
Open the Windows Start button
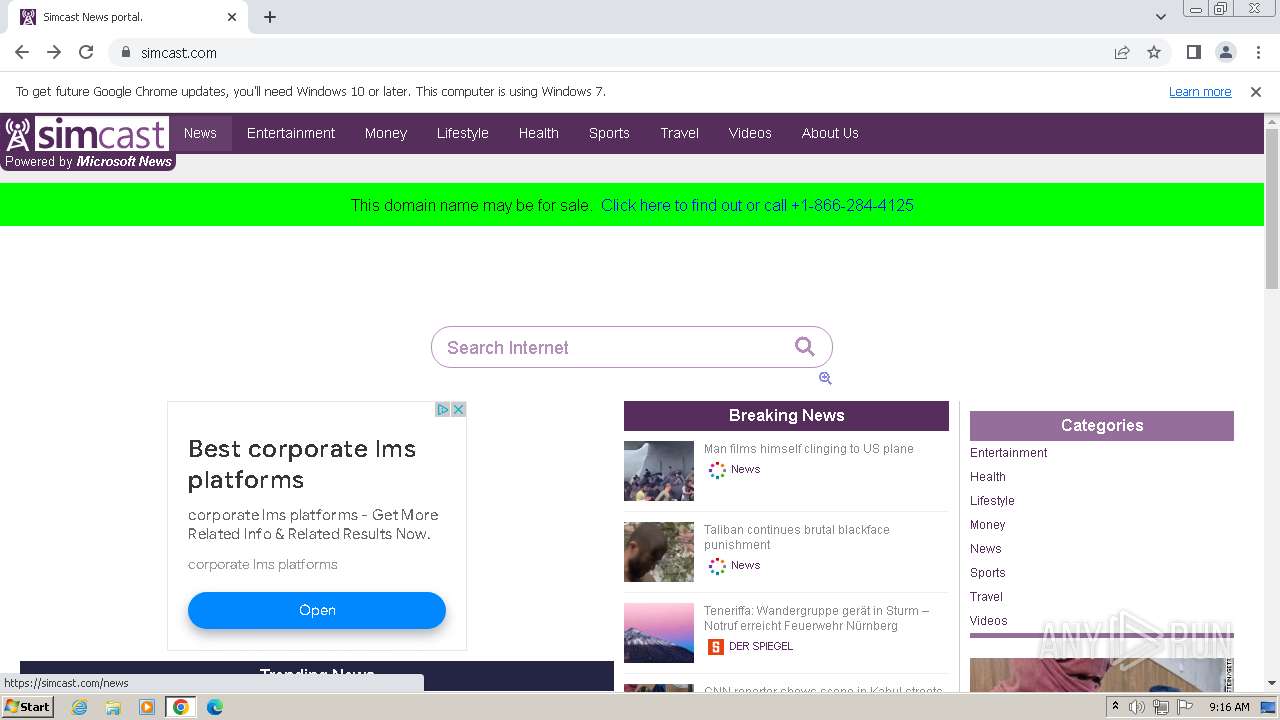[28, 707]
